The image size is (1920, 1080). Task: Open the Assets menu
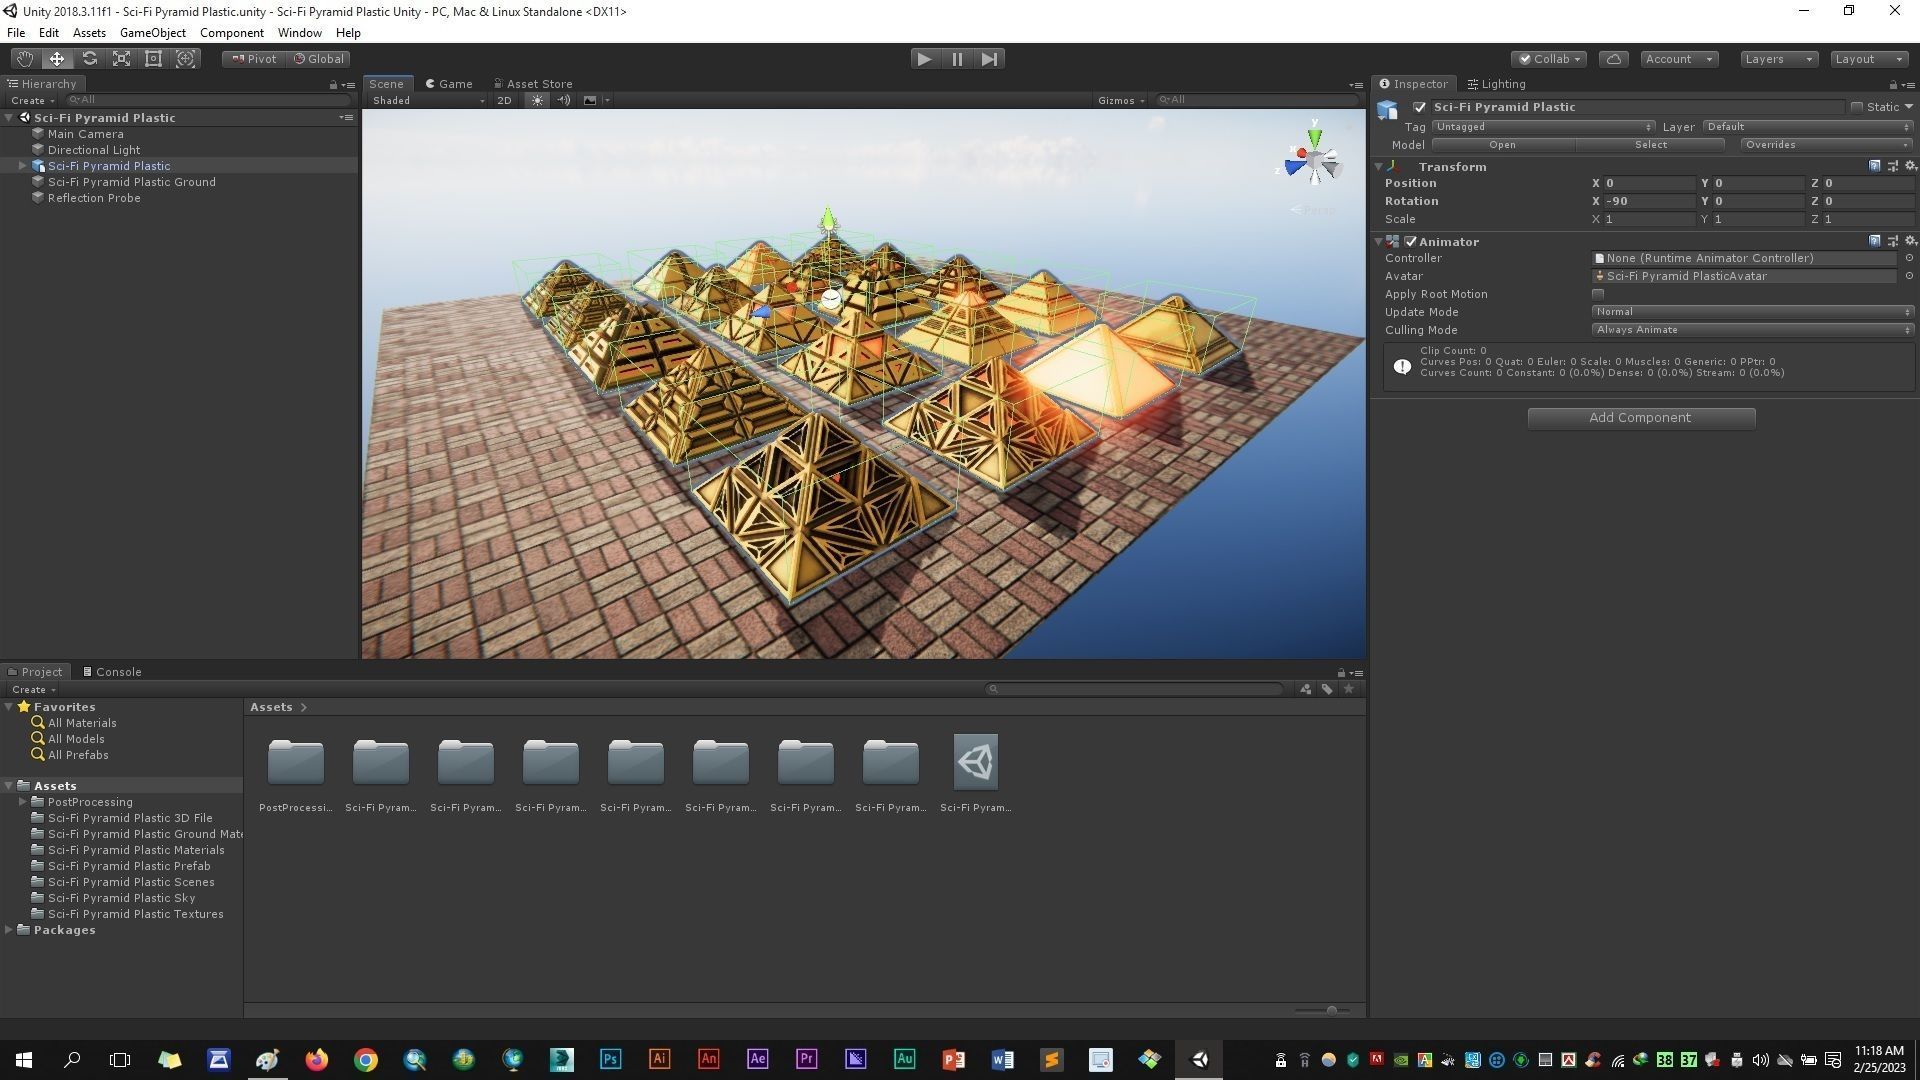pos(89,33)
